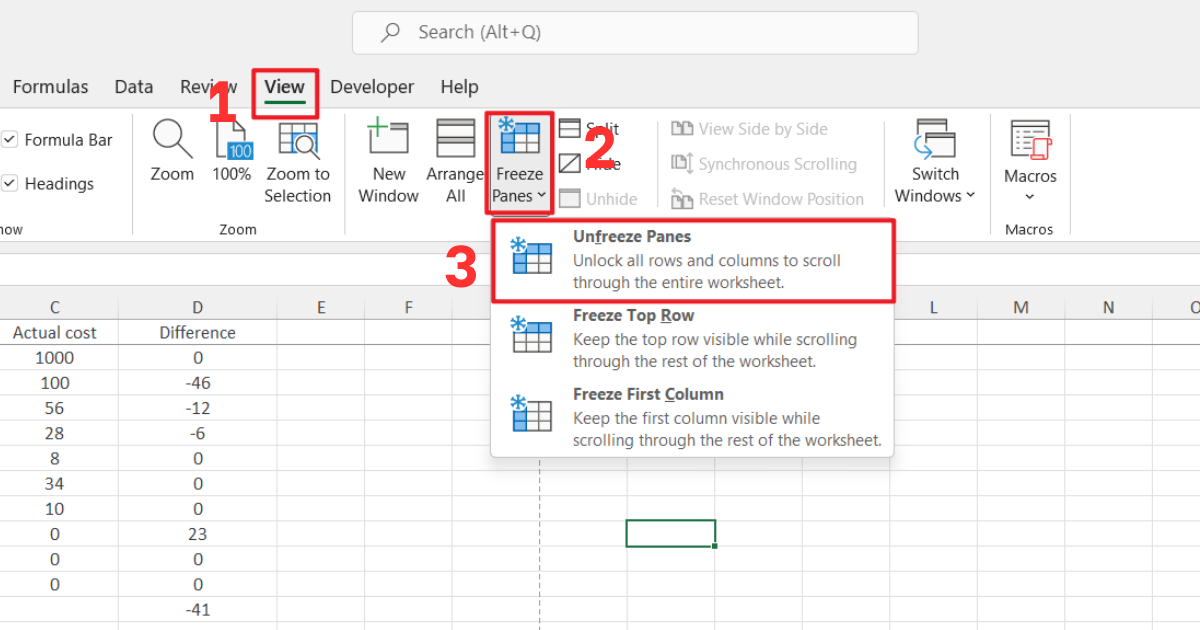
Task: Open the Developer tab
Action: 372,87
